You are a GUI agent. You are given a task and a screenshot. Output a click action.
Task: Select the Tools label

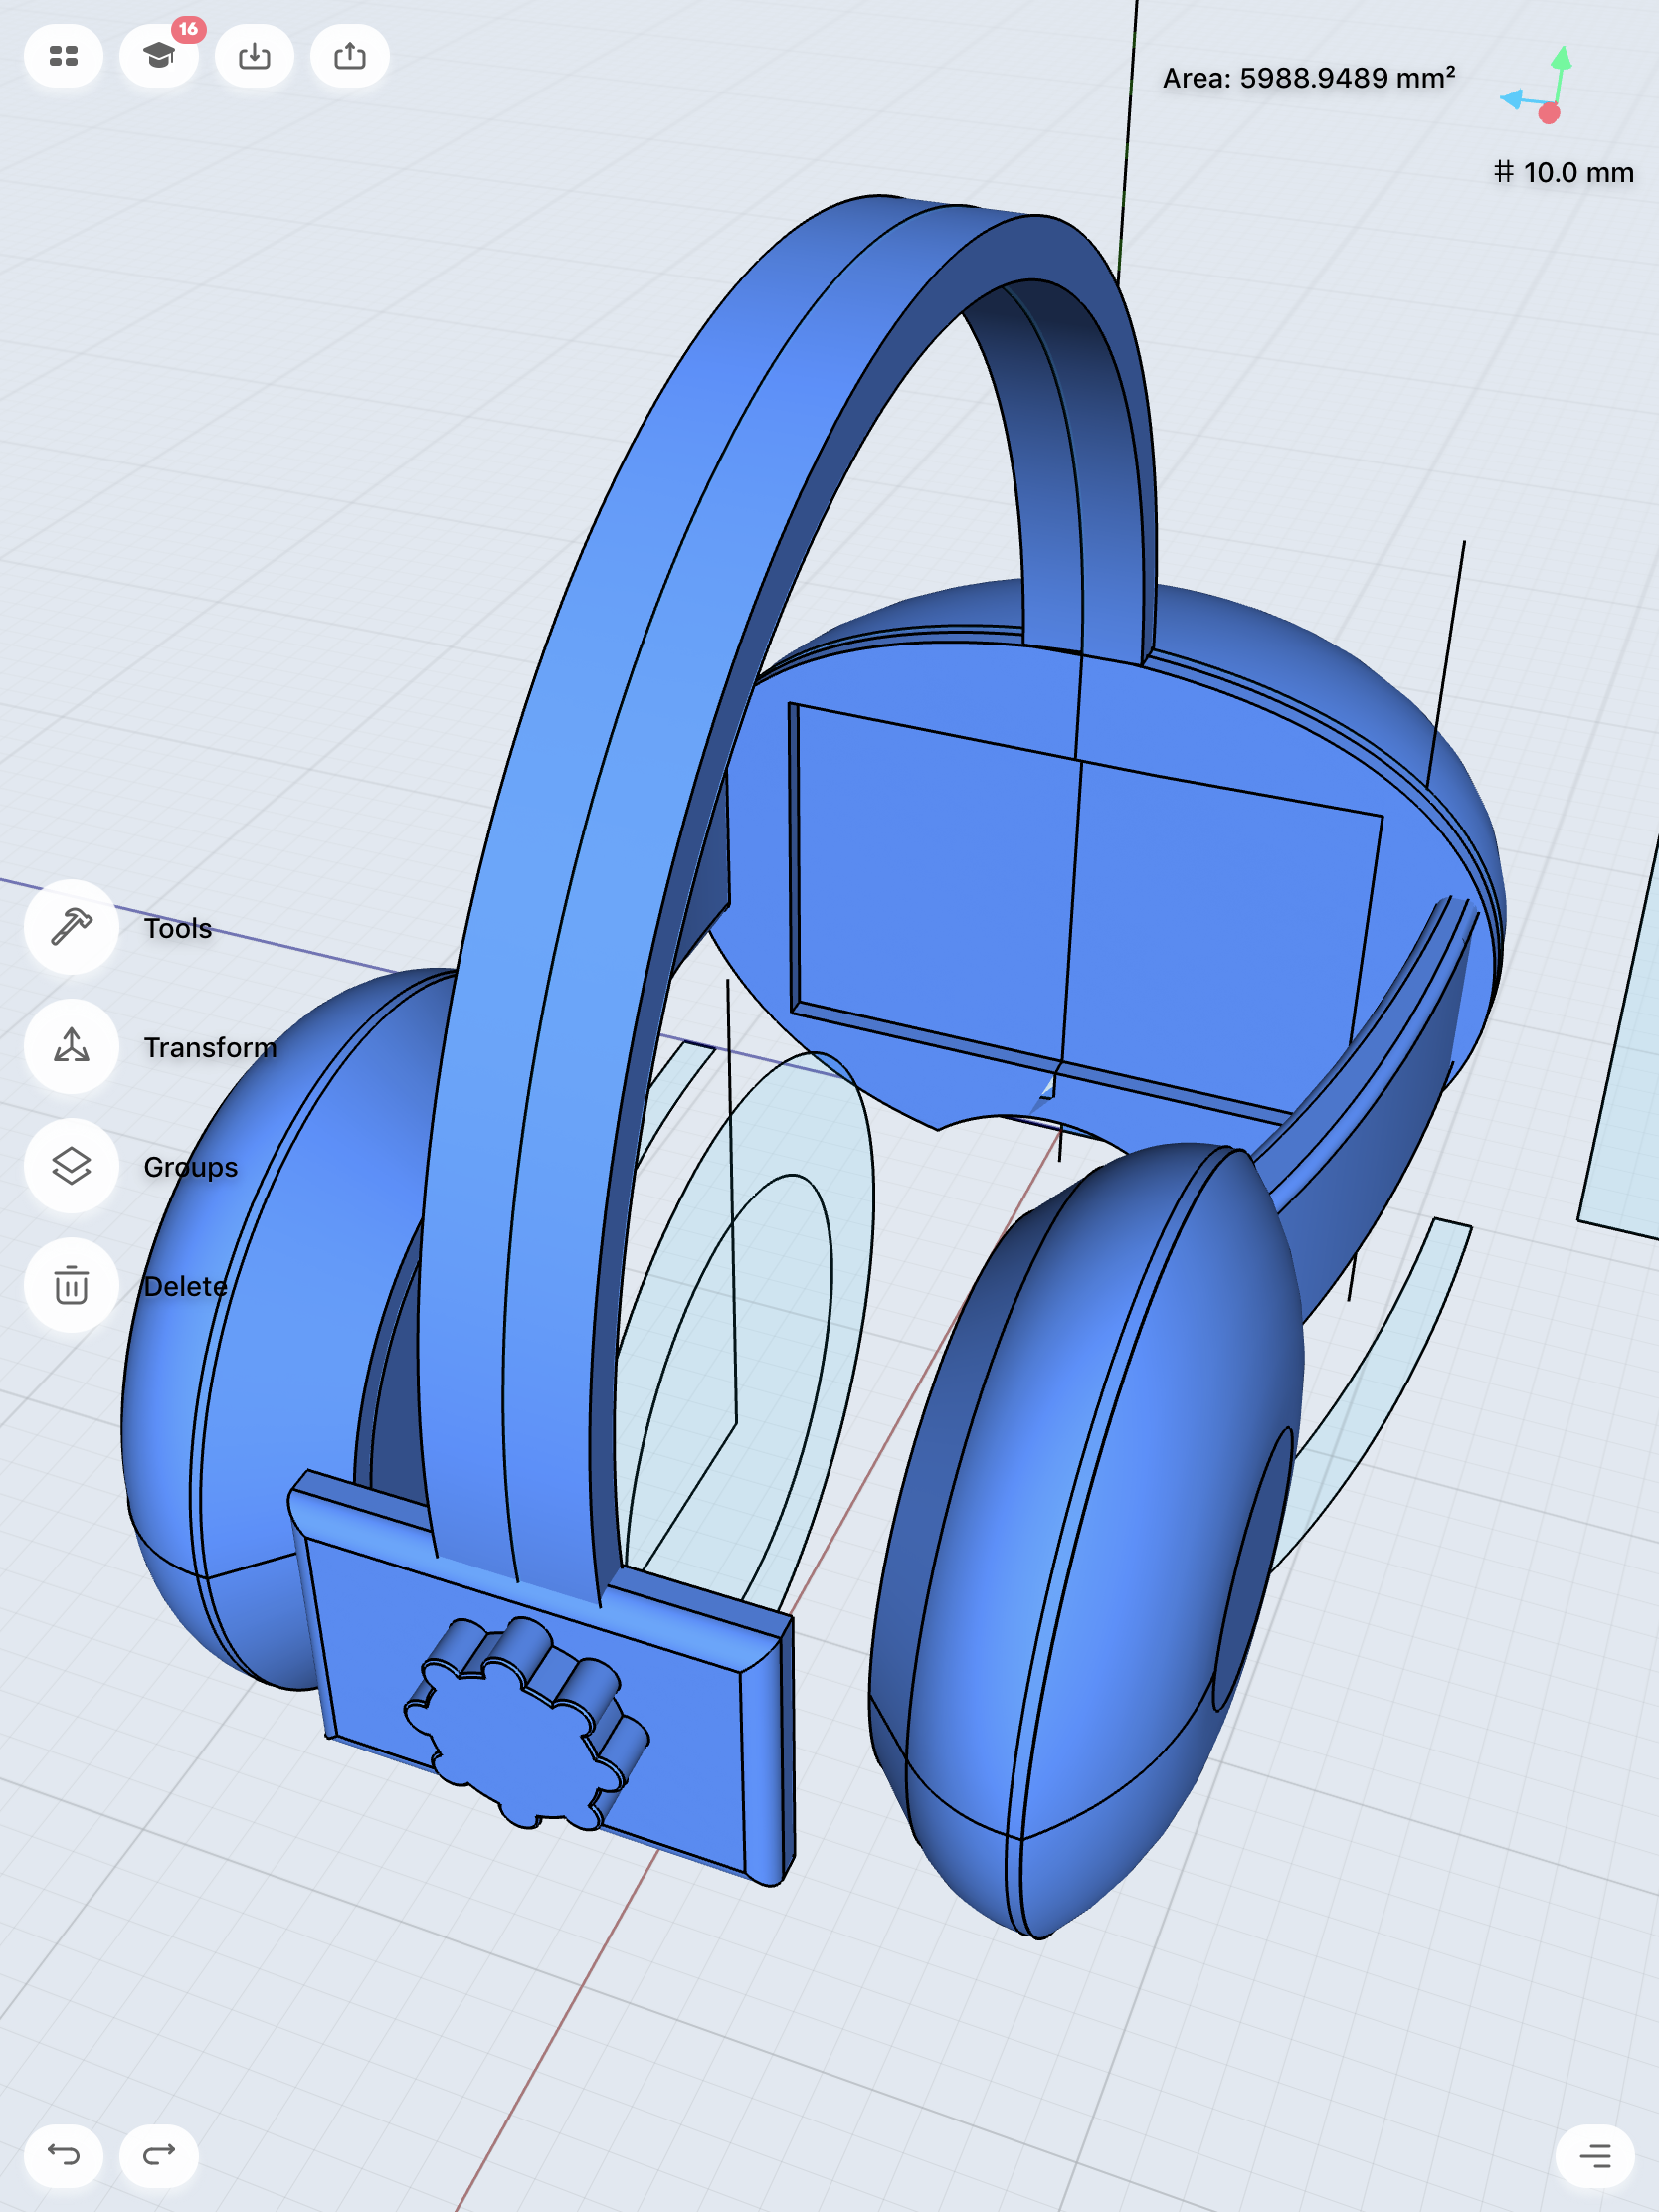click(x=178, y=928)
